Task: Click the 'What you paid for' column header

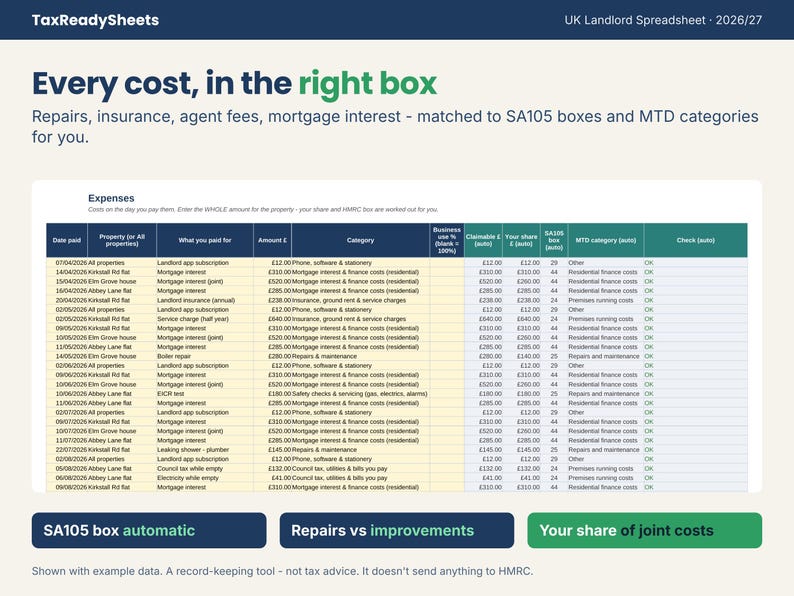Action: click(x=205, y=240)
